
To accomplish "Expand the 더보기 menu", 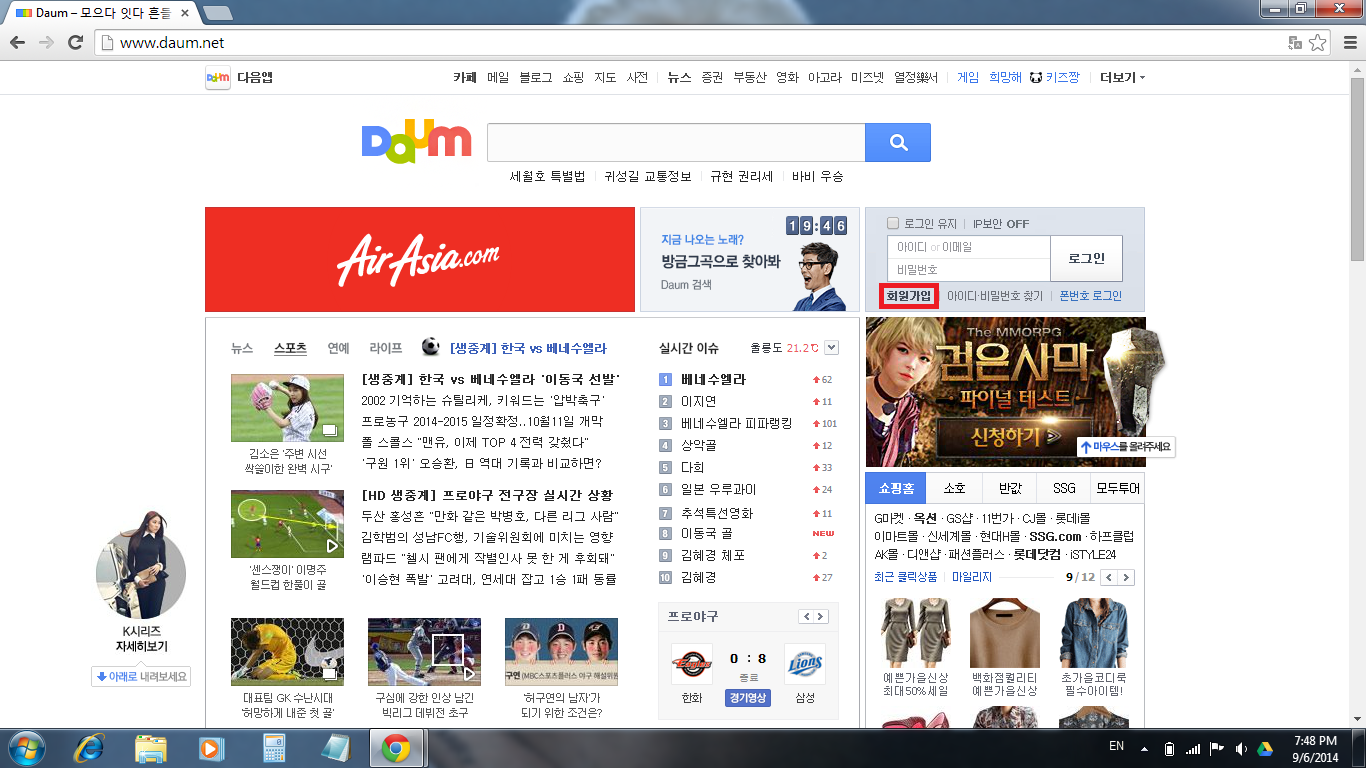I will [1122, 77].
